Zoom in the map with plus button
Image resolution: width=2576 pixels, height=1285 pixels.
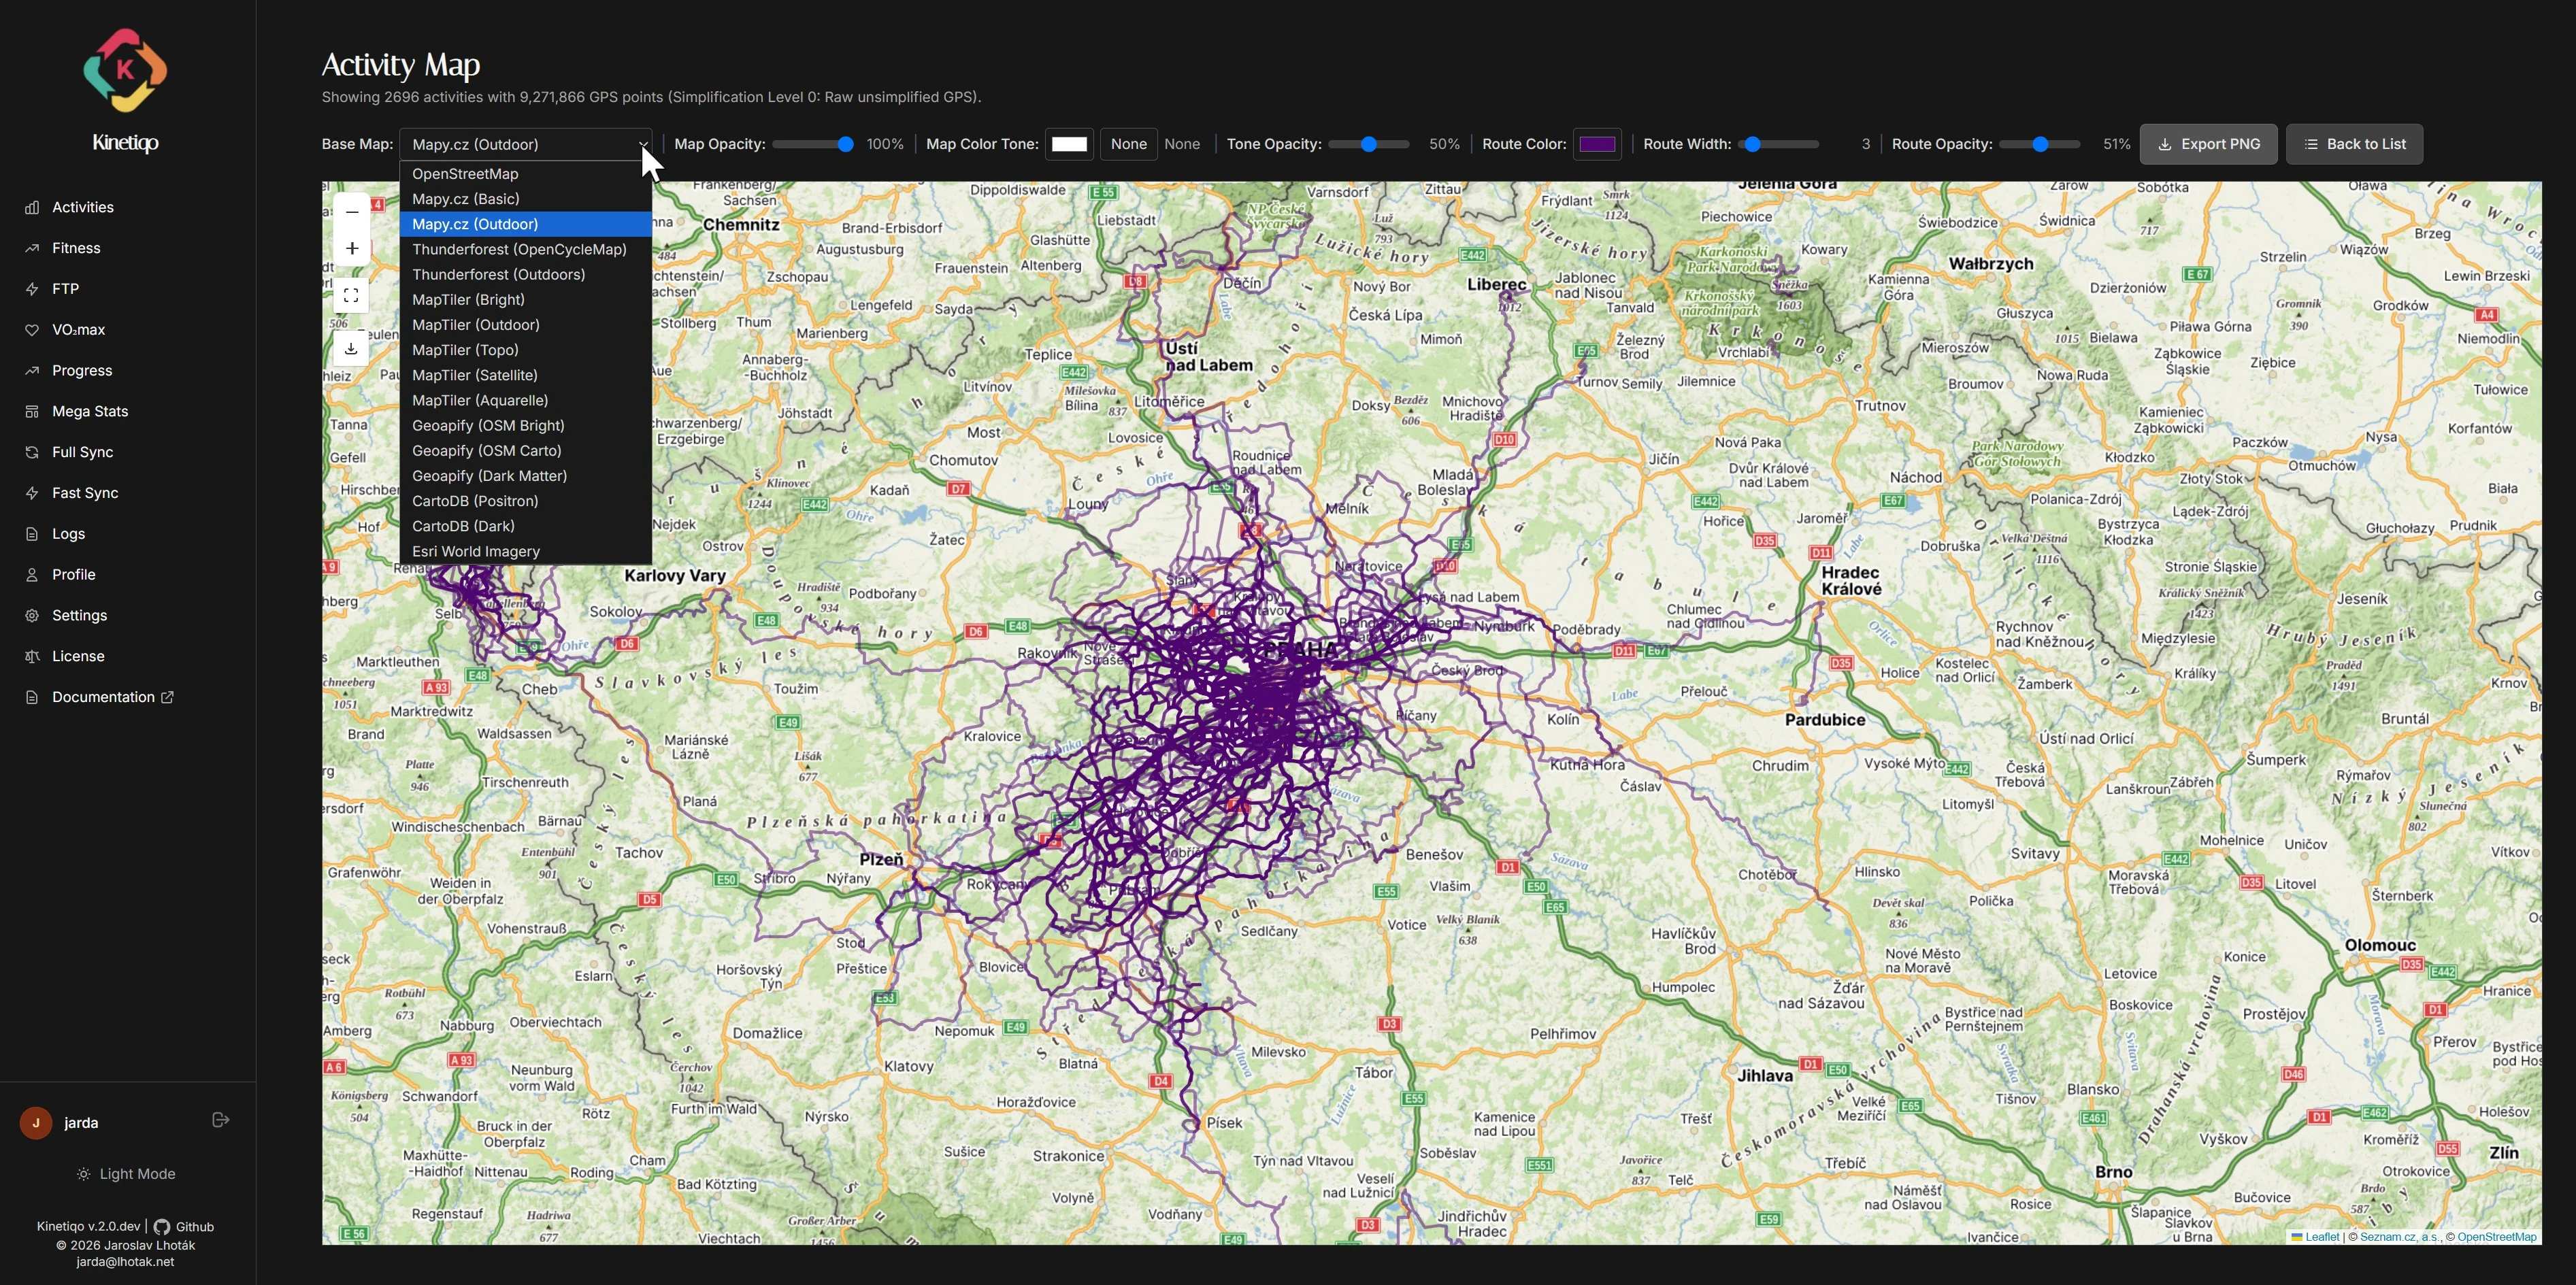[x=351, y=248]
